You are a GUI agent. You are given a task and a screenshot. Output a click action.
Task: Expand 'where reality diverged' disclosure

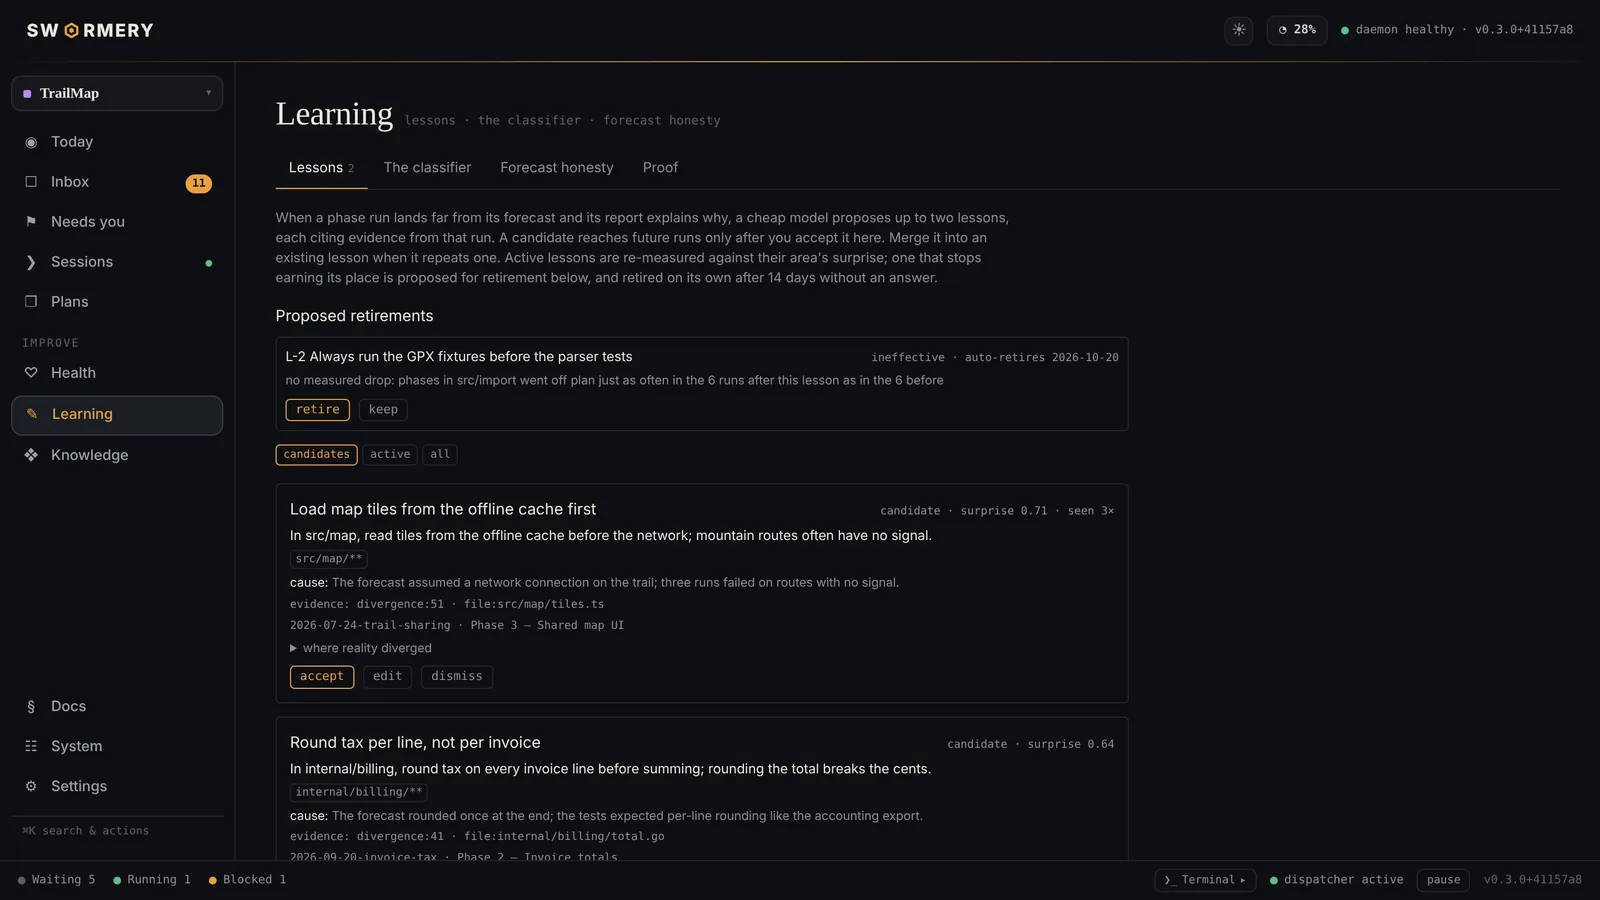click(x=361, y=648)
